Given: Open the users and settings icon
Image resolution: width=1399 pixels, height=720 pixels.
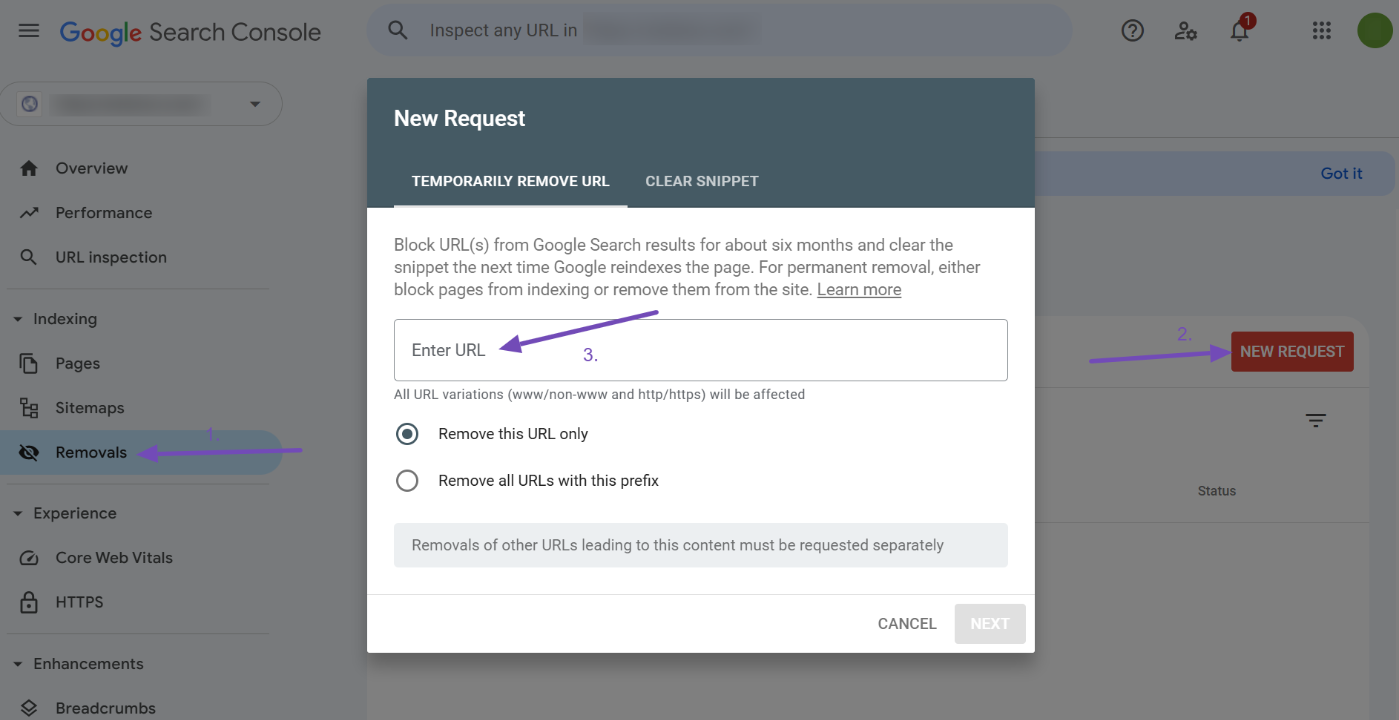Looking at the screenshot, I should 1186,31.
